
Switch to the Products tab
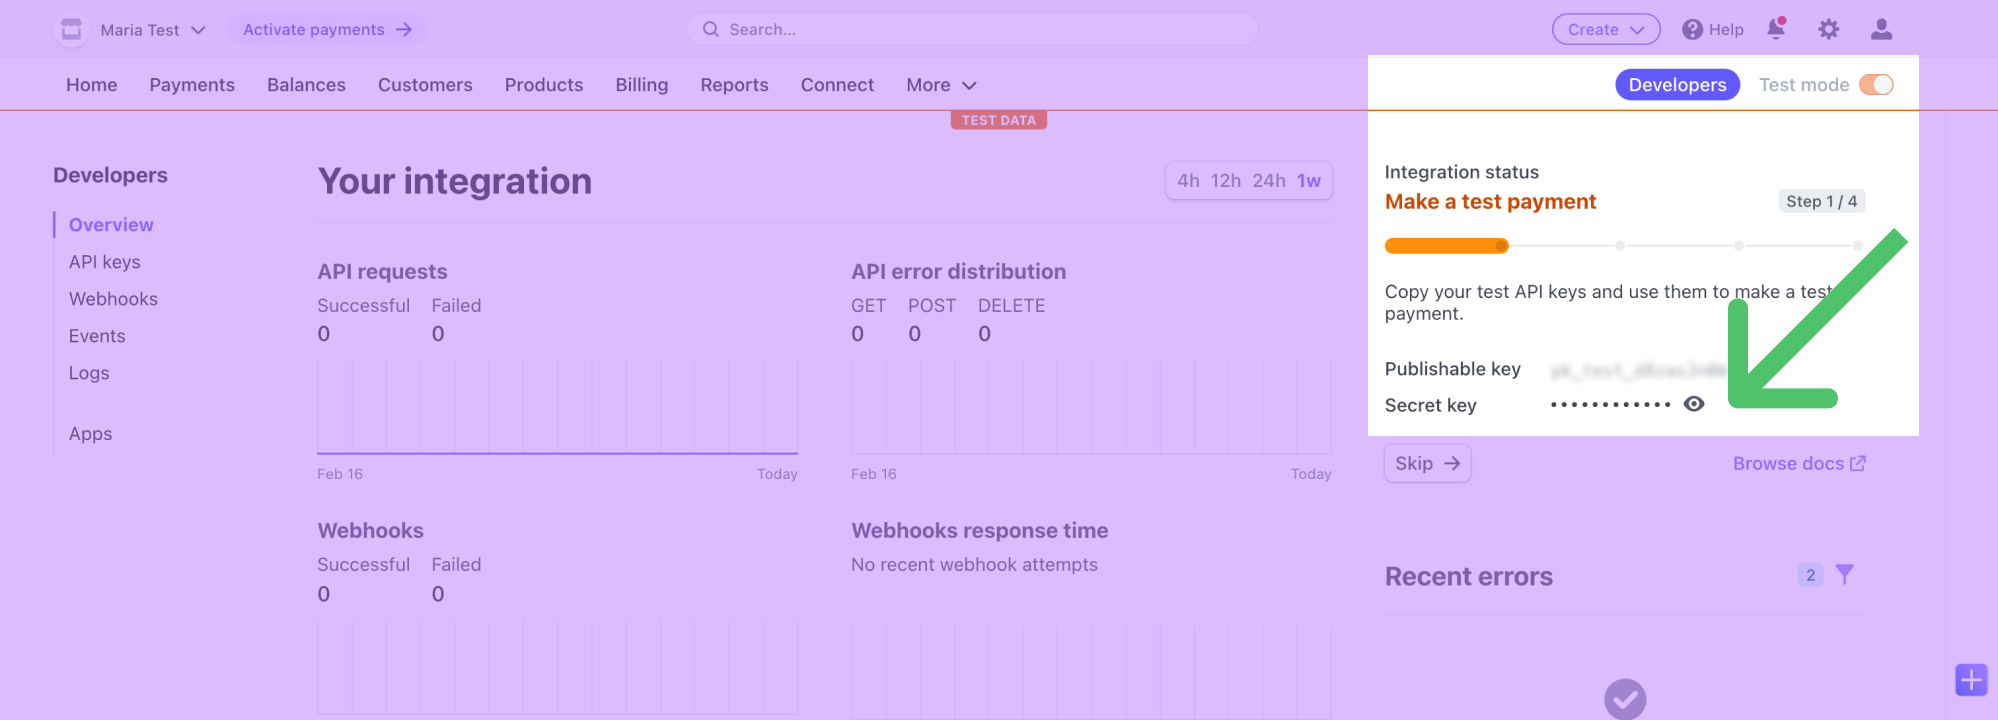[544, 85]
